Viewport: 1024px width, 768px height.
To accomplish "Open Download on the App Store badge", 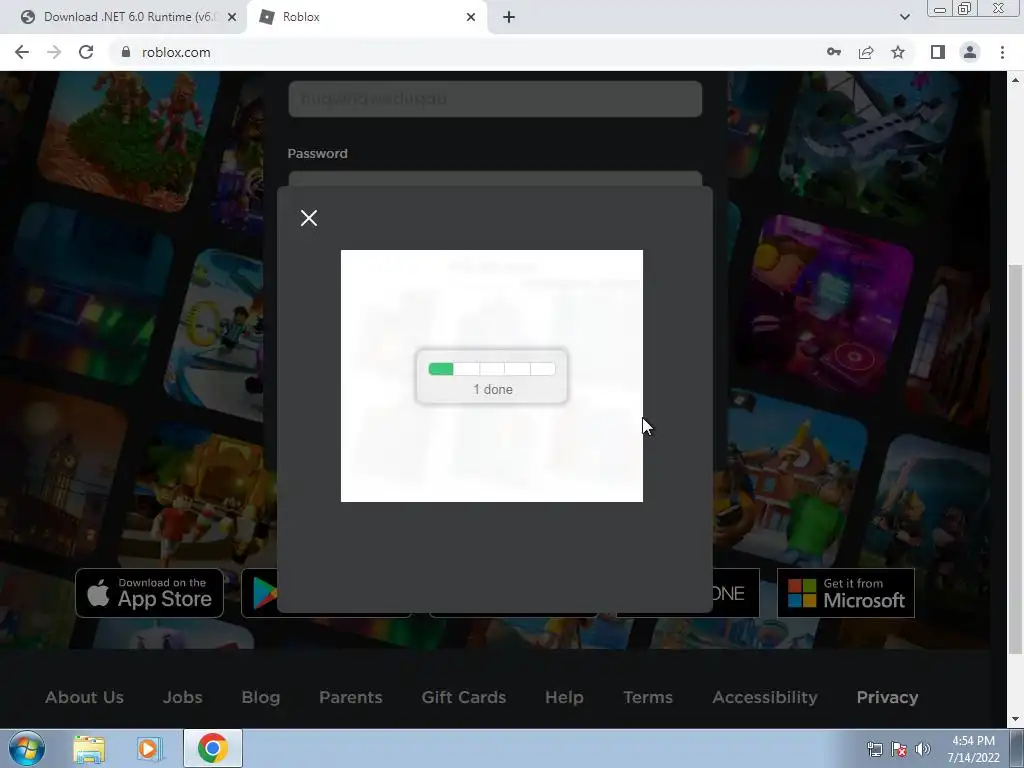I will (150, 593).
